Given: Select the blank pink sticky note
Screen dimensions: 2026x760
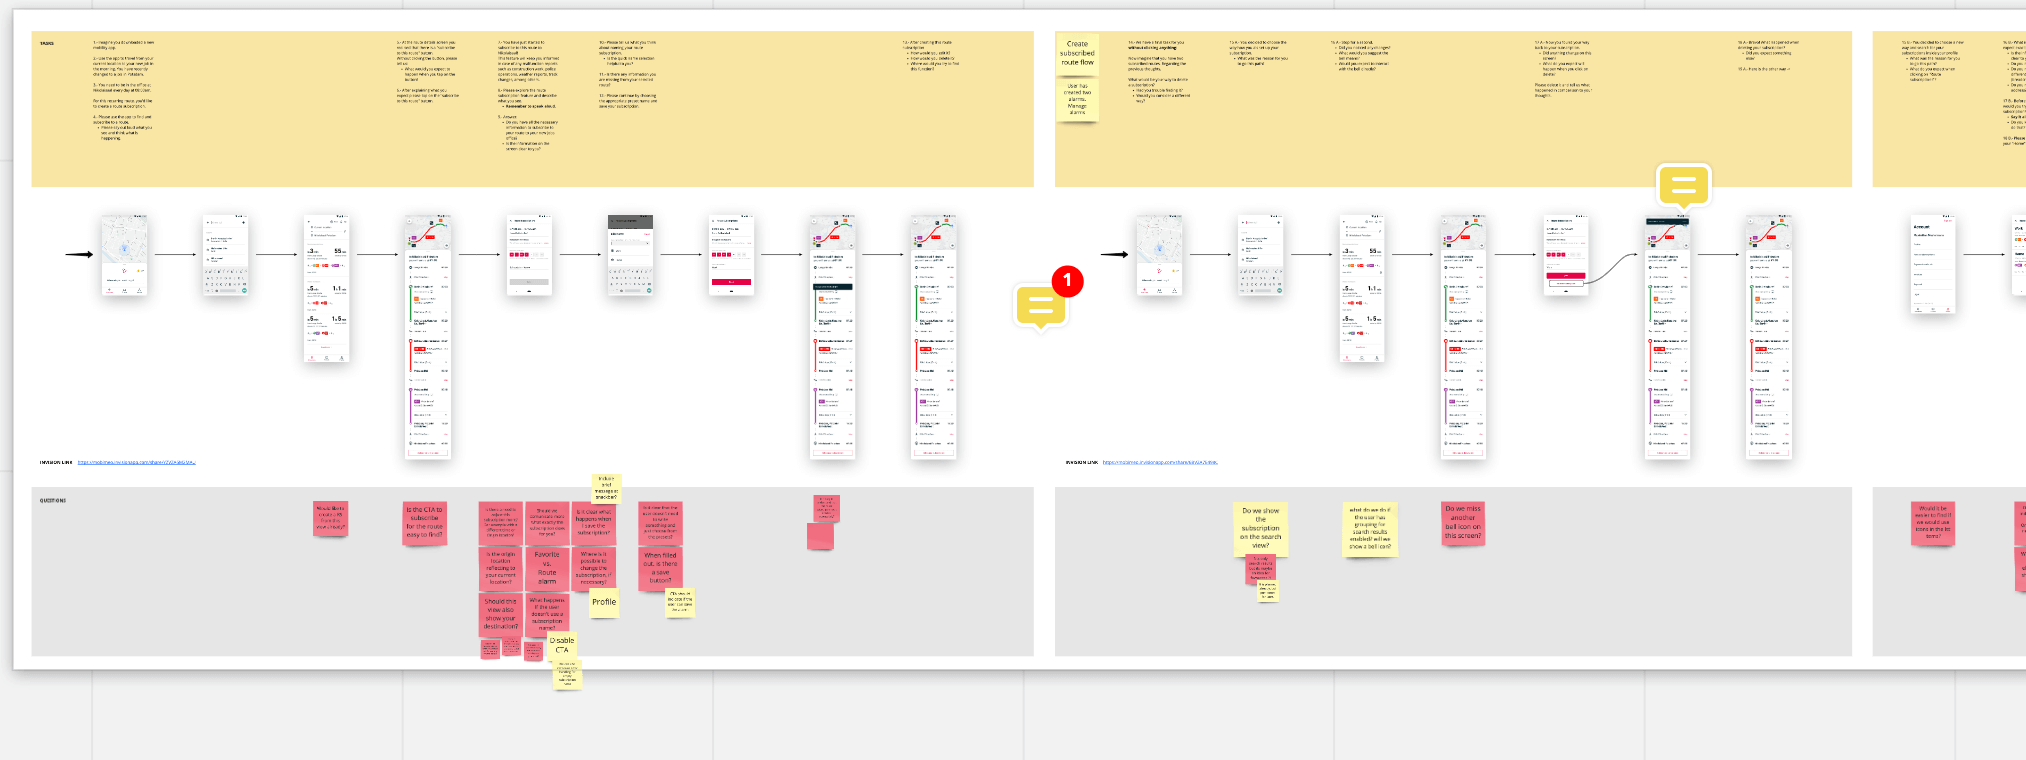Looking at the screenshot, I should pos(820,536).
